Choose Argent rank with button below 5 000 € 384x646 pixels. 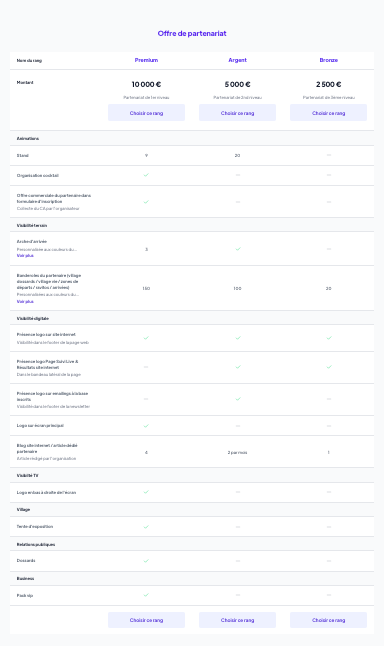(237, 113)
